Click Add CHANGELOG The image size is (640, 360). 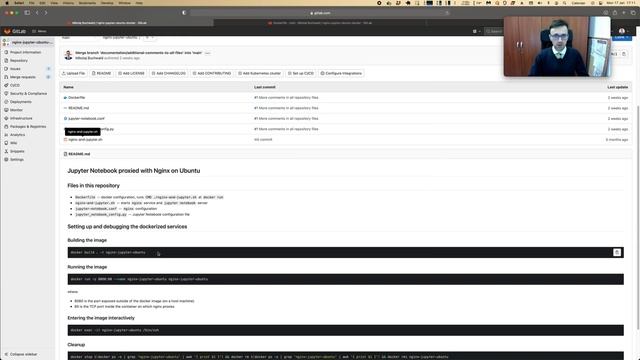point(169,73)
